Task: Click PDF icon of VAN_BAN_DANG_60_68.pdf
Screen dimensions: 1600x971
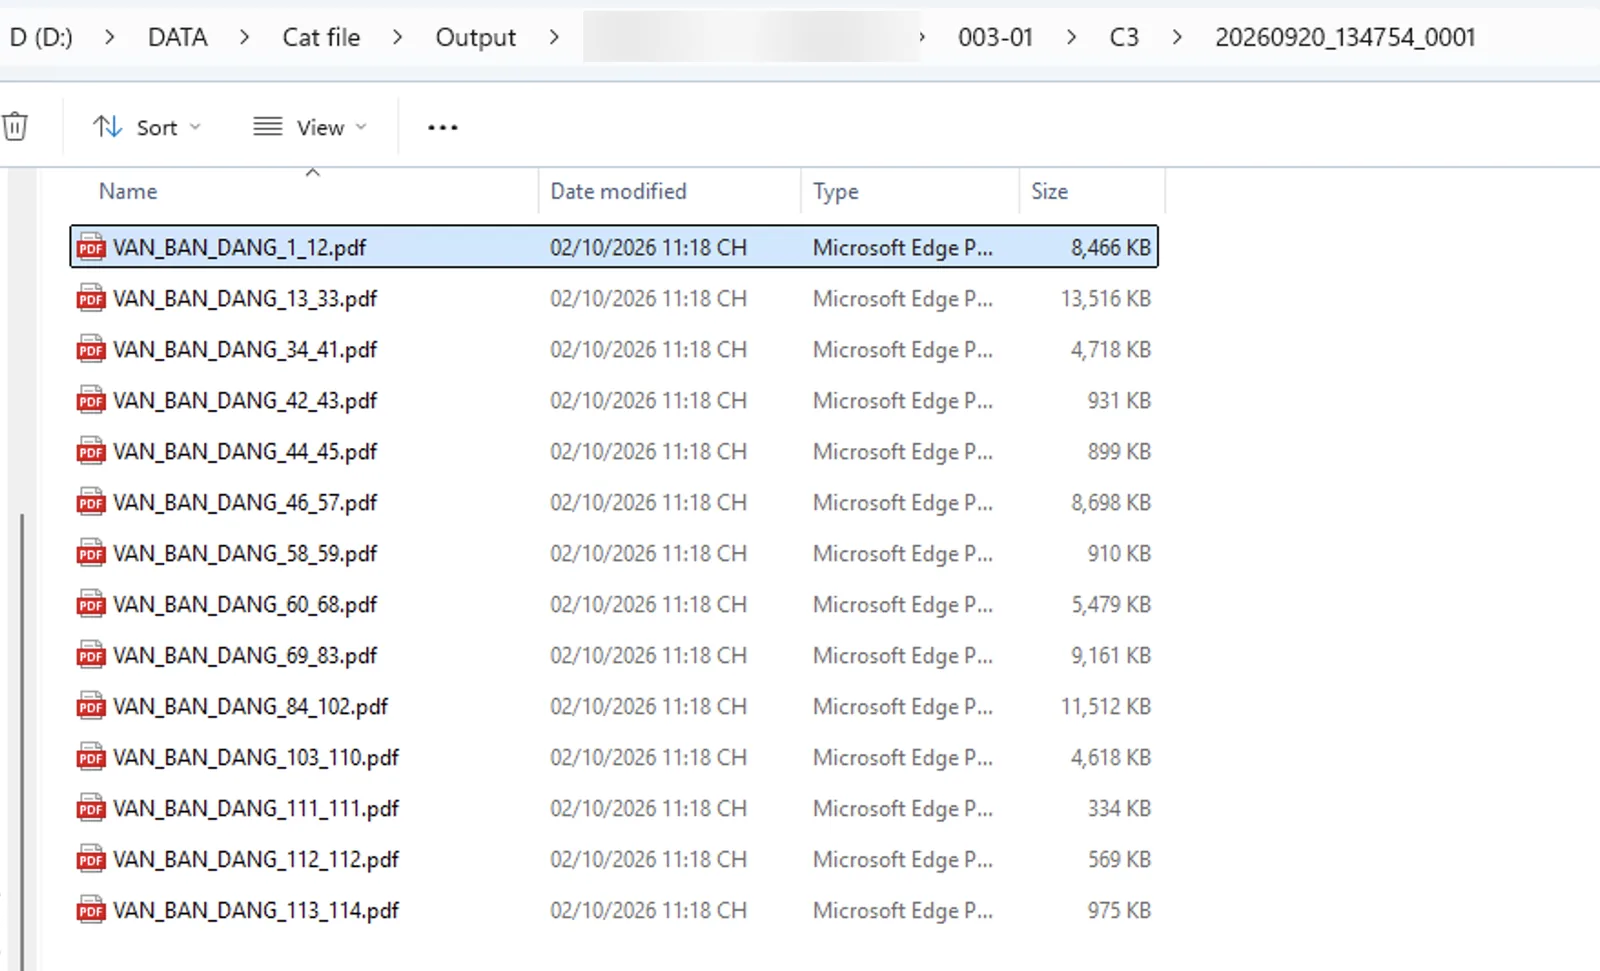Action: coord(91,604)
